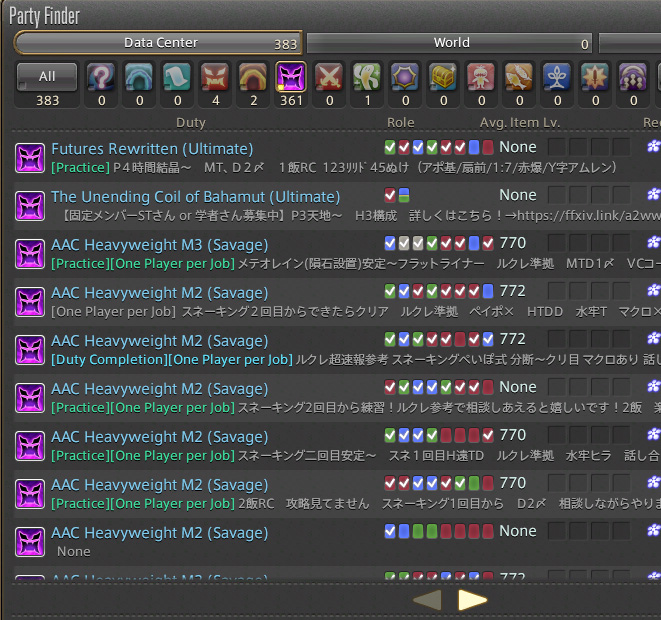Open M2 listing title above the HTDD description
Image resolution: width=661 pixels, height=620 pixels.
(159, 293)
